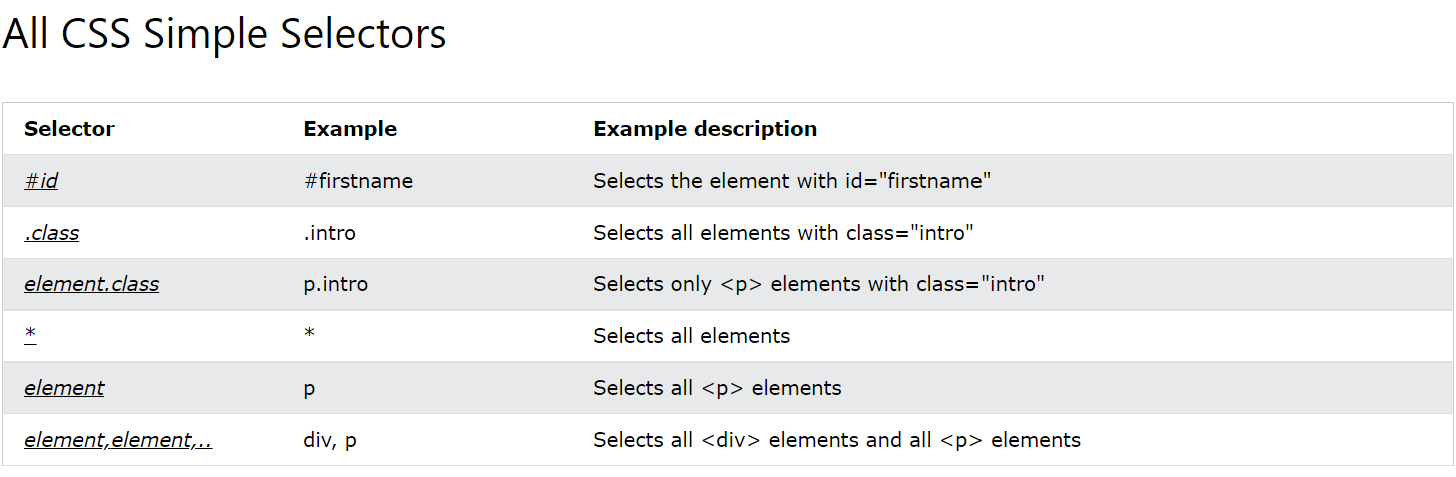Click the "All CSS Simple Selectors" heading
Image resolution: width=1456 pixels, height=477 pixels.
pyautogui.click(x=224, y=35)
